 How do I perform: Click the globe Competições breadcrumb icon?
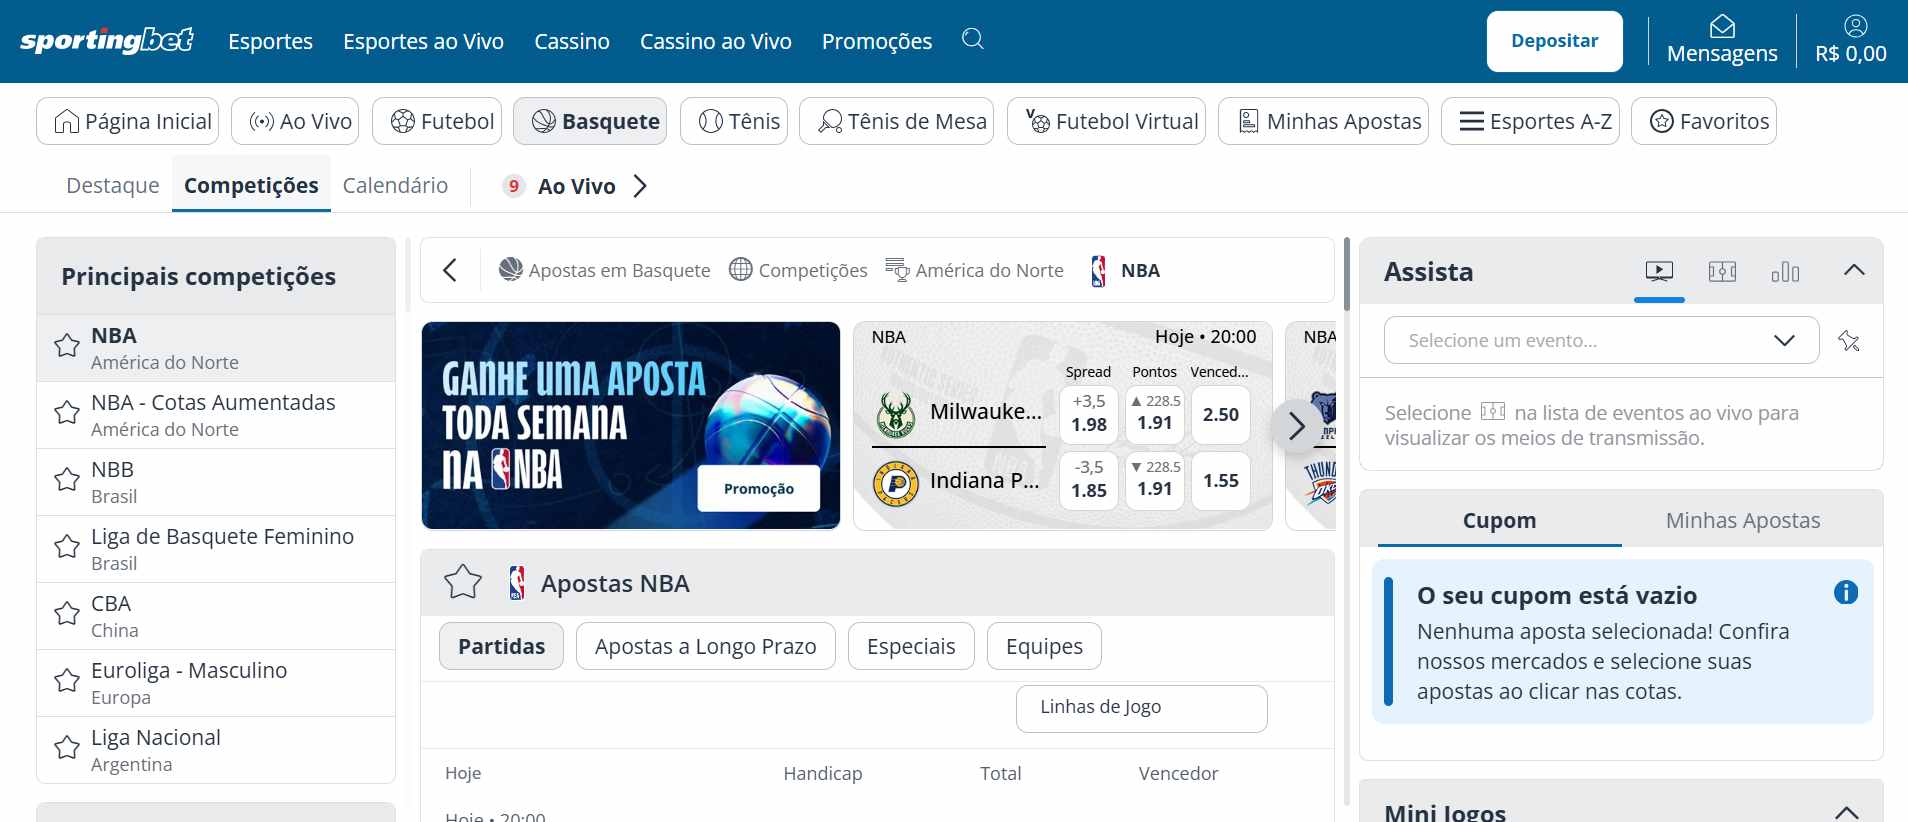(741, 269)
